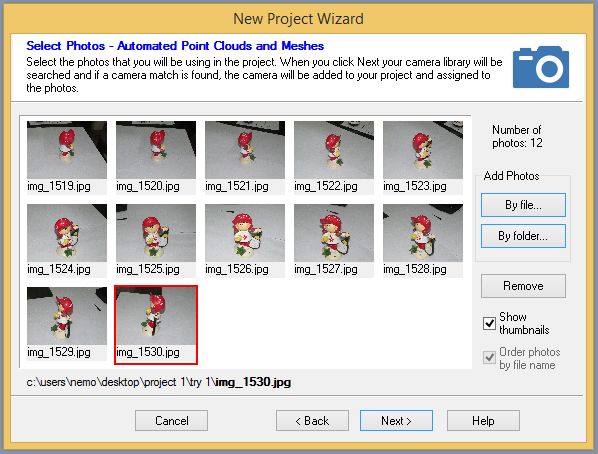Select thumbnail img_1520.jpg
Image resolution: width=598 pixels, height=454 pixels.
(x=156, y=157)
